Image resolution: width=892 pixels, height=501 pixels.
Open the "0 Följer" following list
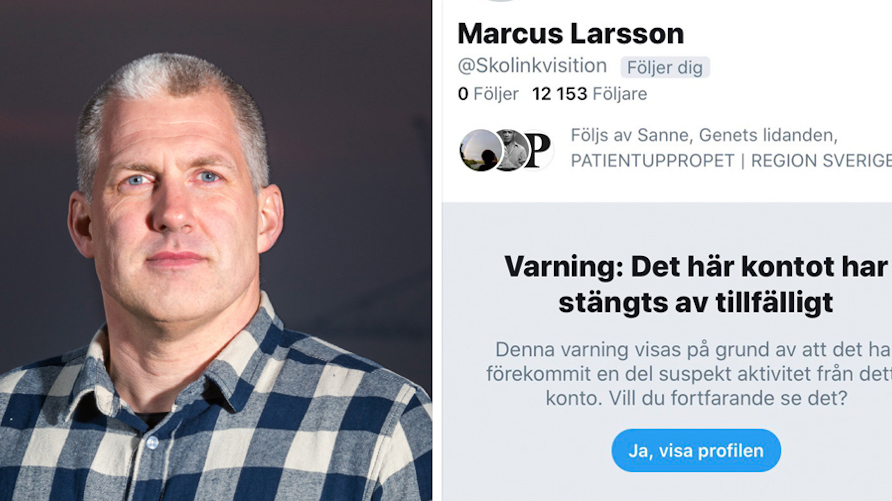click(488, 94)
